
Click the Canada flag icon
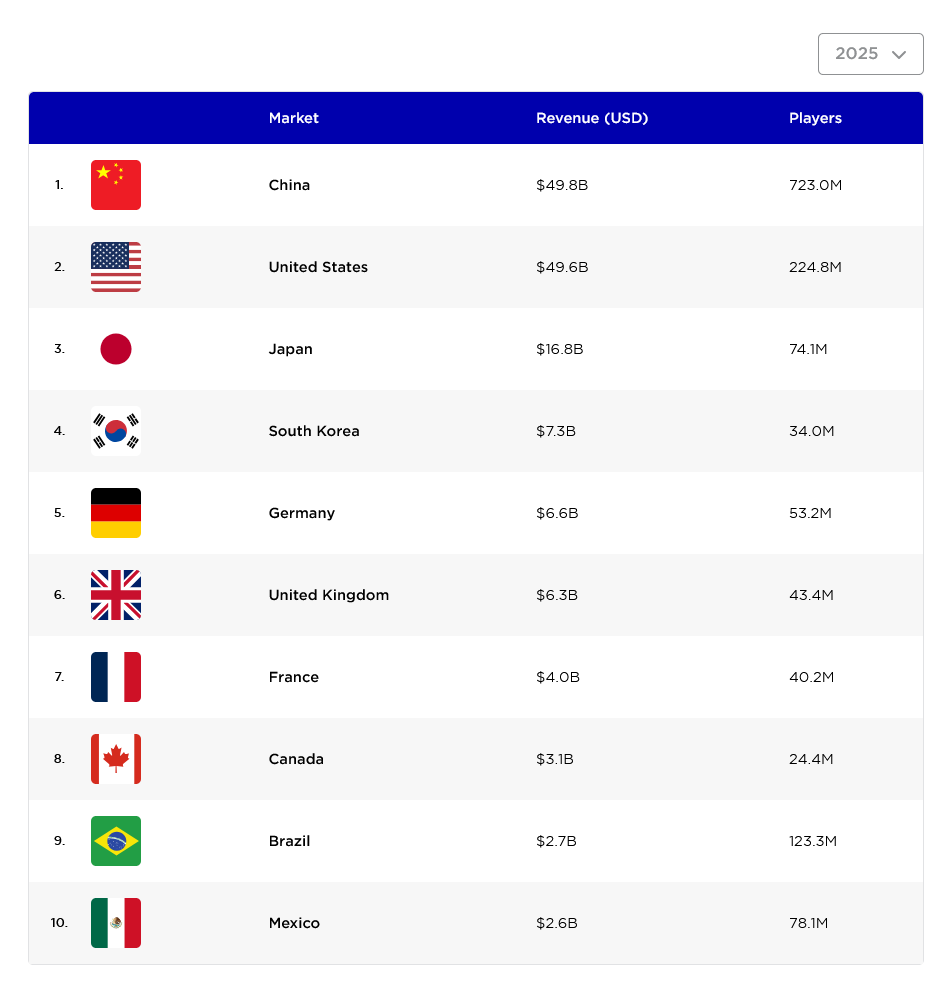[116, 759]
